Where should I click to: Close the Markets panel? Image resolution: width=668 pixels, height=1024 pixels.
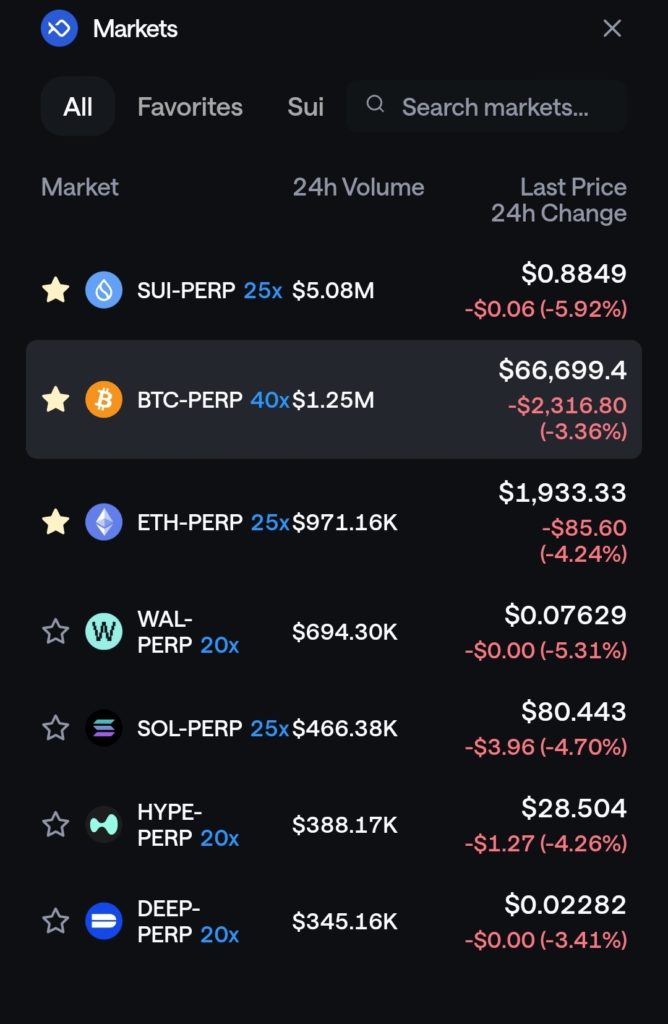[612, 29]
